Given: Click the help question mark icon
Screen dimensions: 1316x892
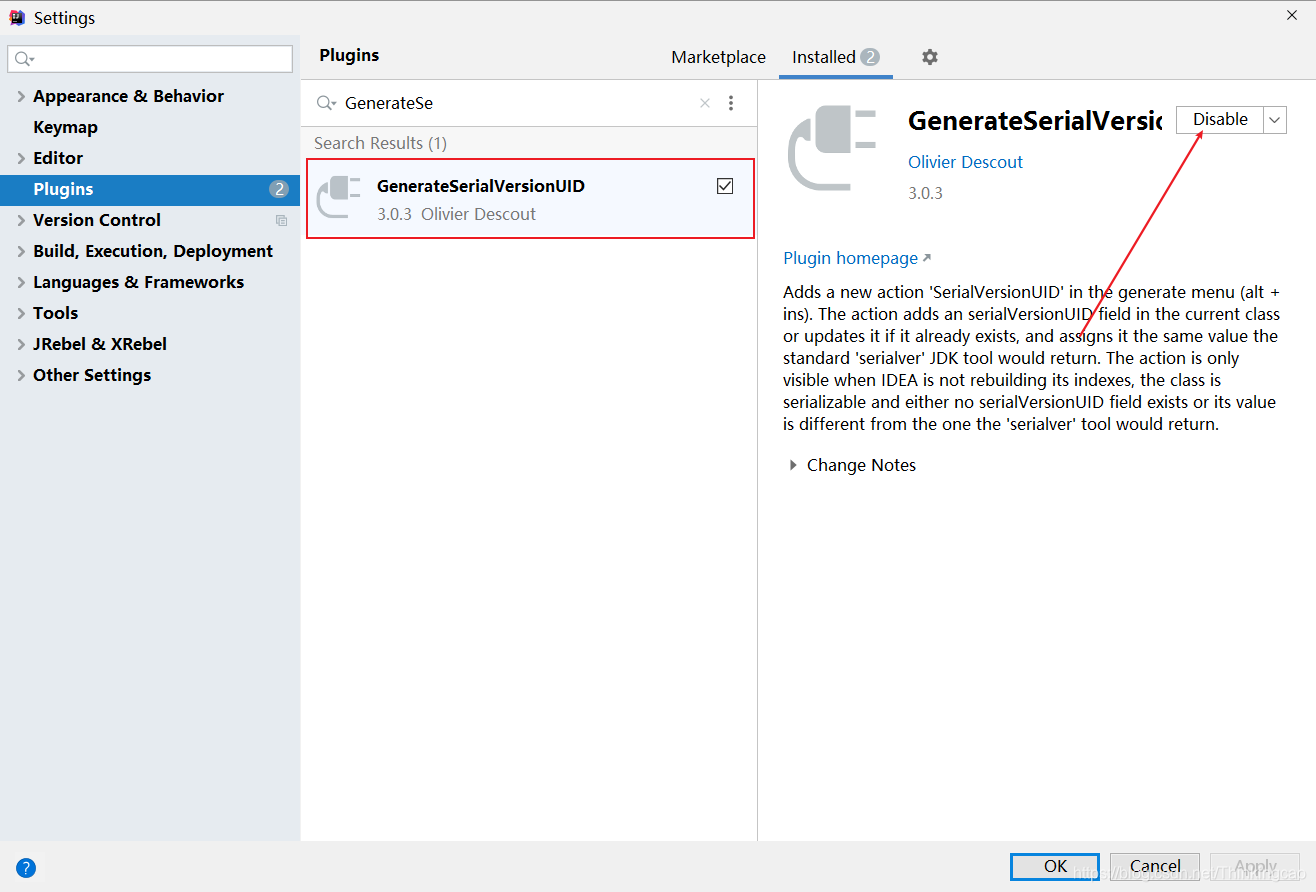Looking at the screenshot, I should point(26,867).
